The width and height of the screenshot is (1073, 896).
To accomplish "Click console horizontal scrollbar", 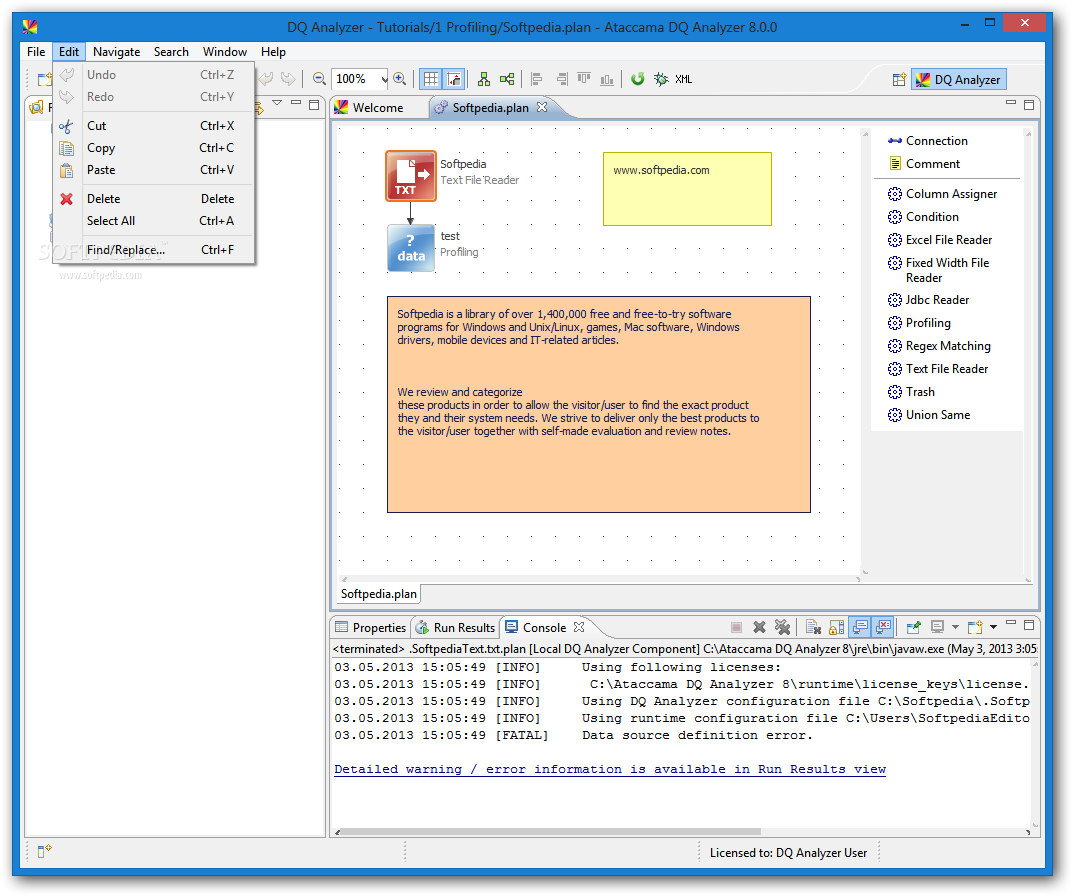I will 551,832.
